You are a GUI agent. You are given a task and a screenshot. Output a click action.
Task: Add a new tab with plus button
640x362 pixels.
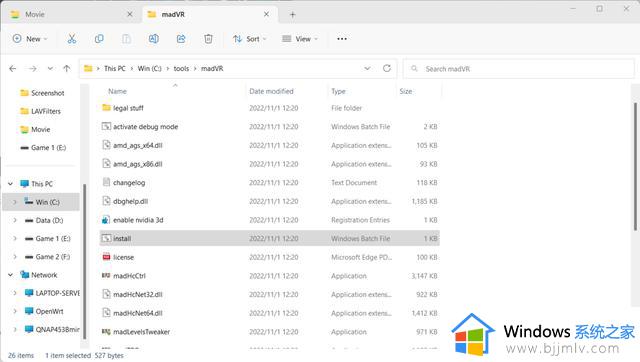293,15
